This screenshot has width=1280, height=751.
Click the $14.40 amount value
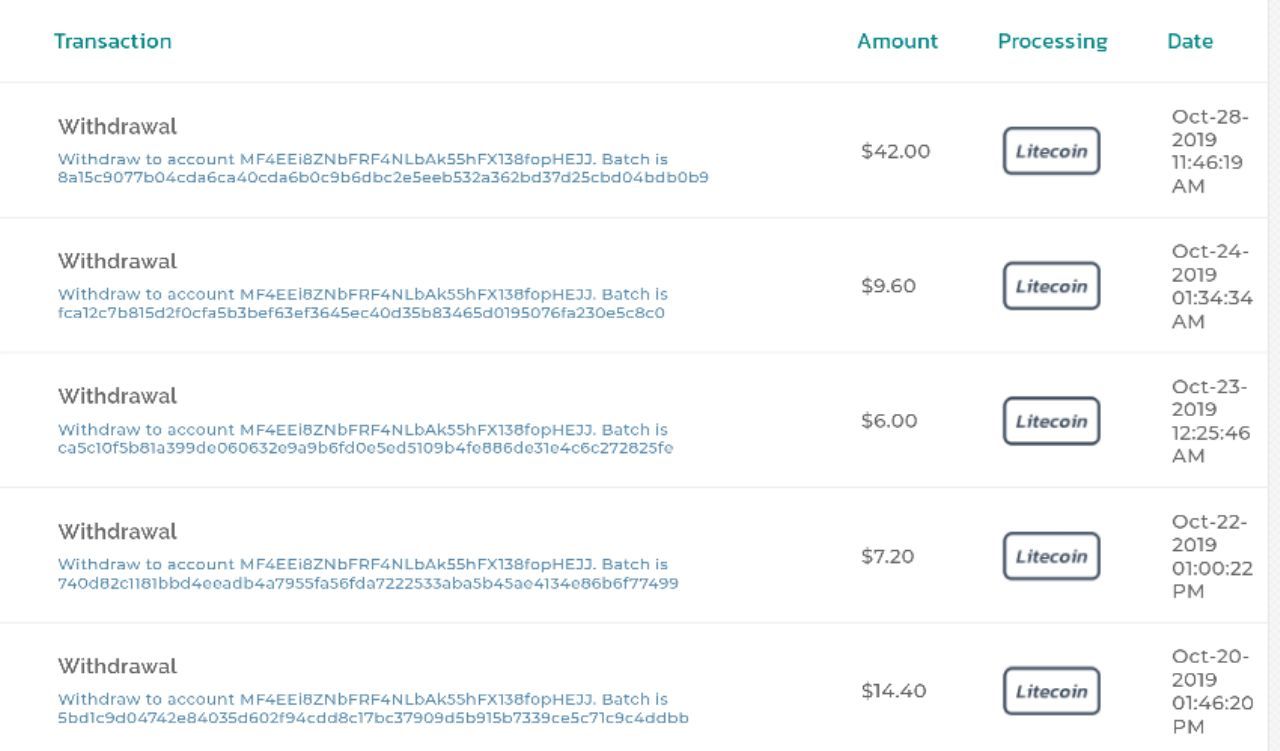pos(893,691)
